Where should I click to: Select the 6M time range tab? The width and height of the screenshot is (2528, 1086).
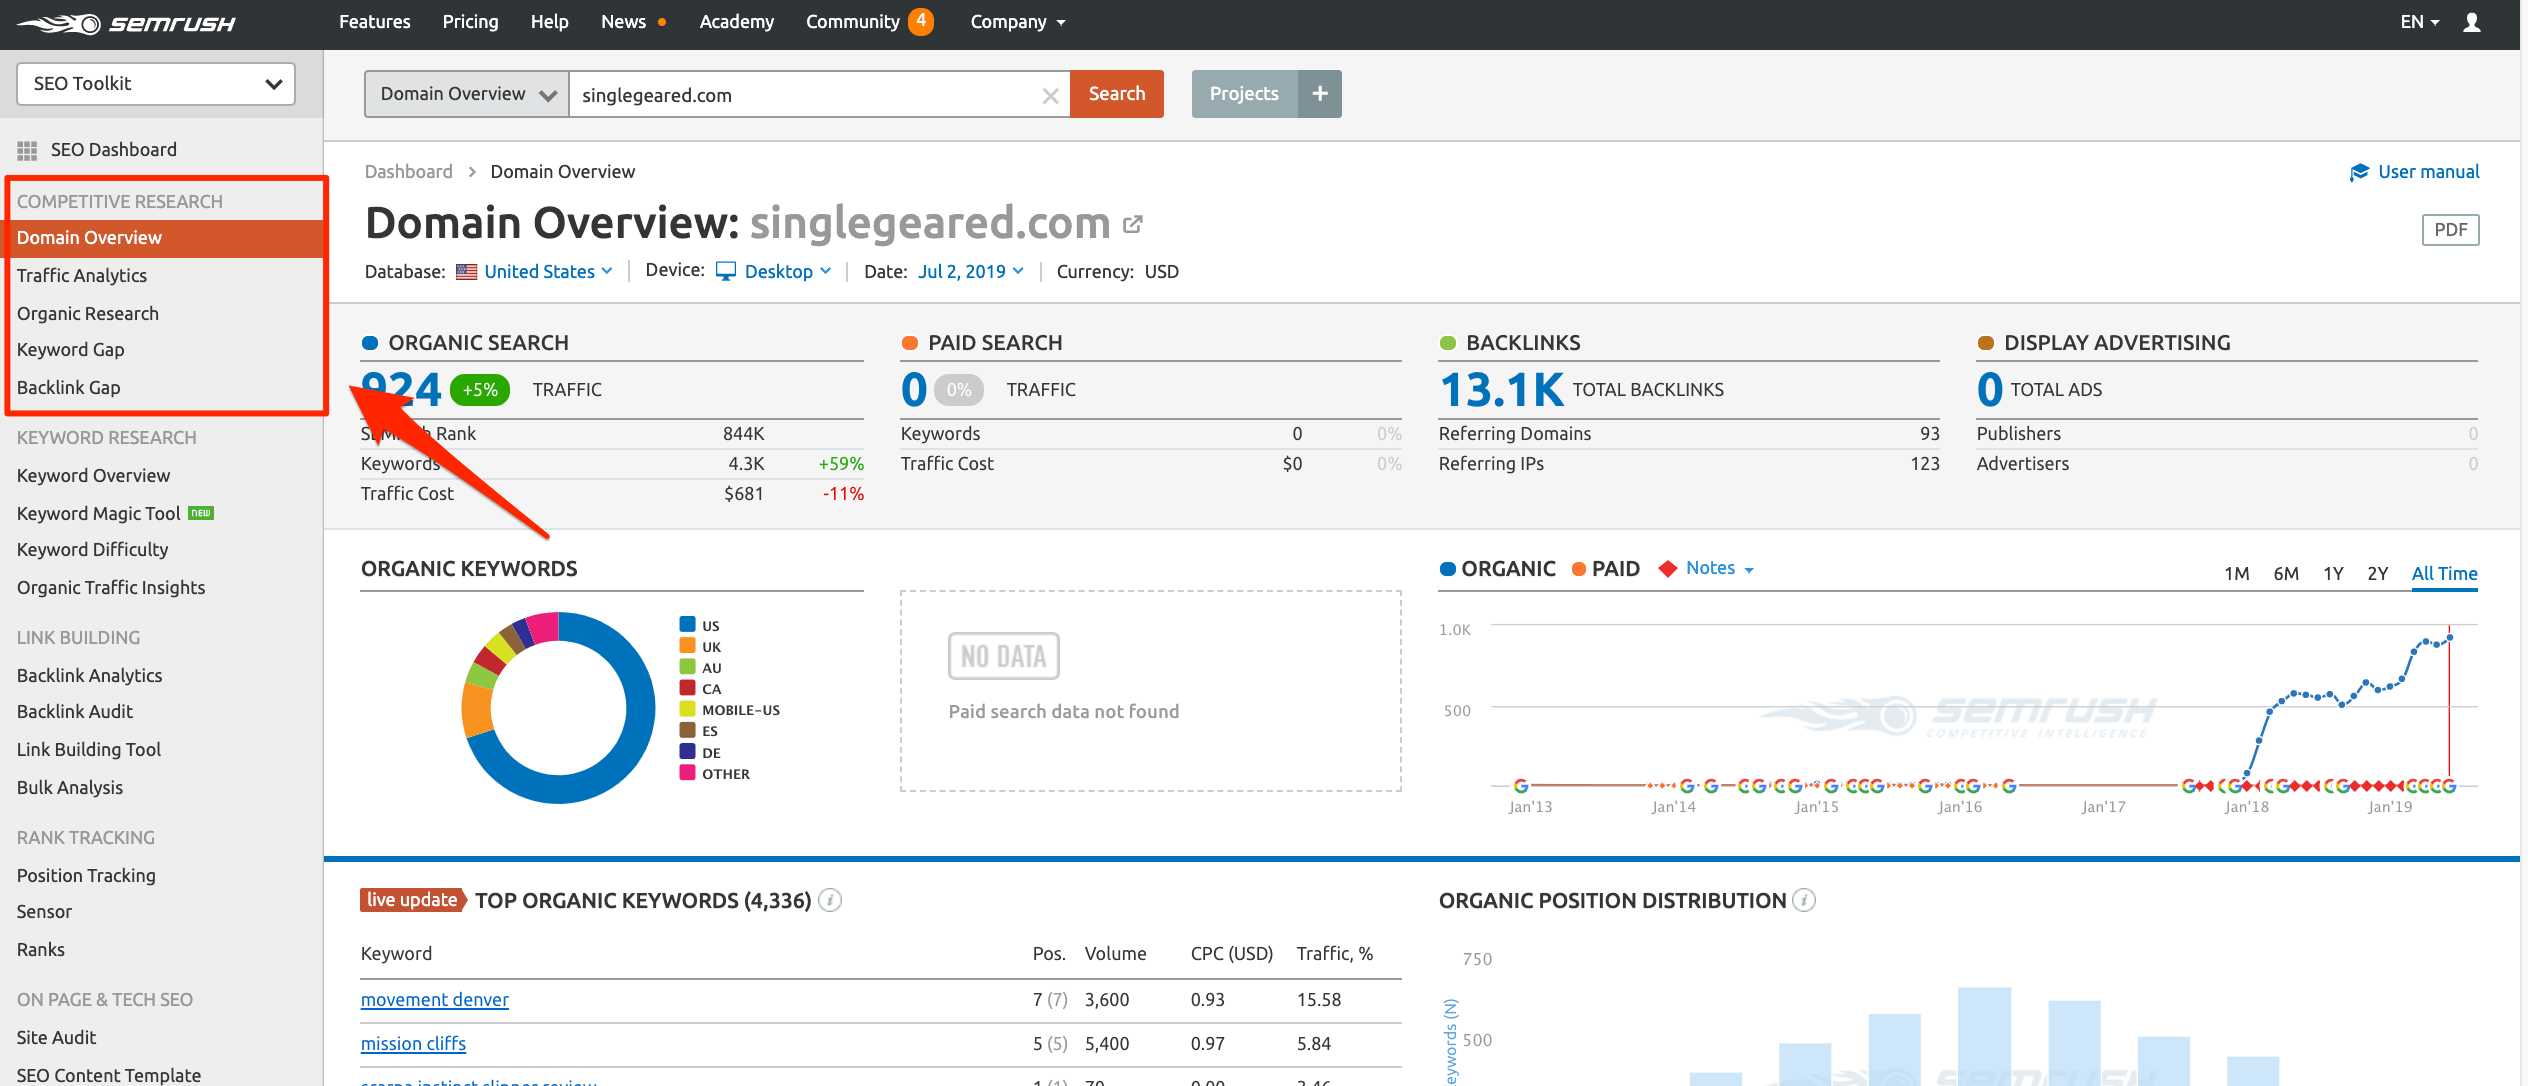[x=2286, y=574]
